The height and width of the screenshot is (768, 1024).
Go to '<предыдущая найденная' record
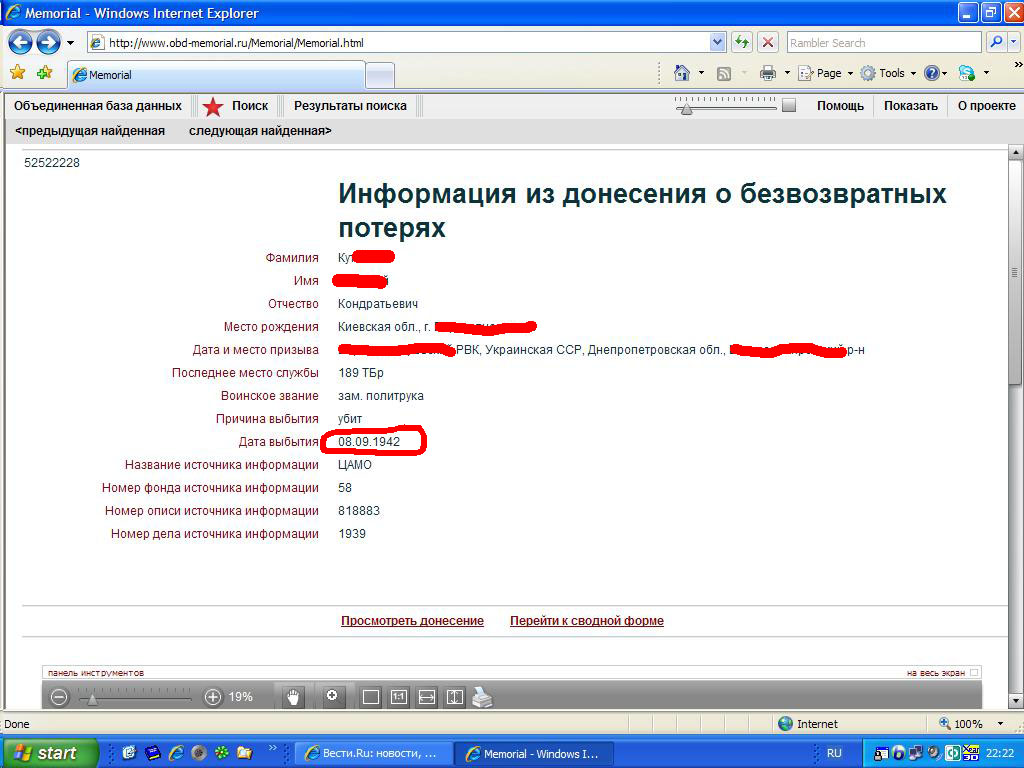(90, 131)
